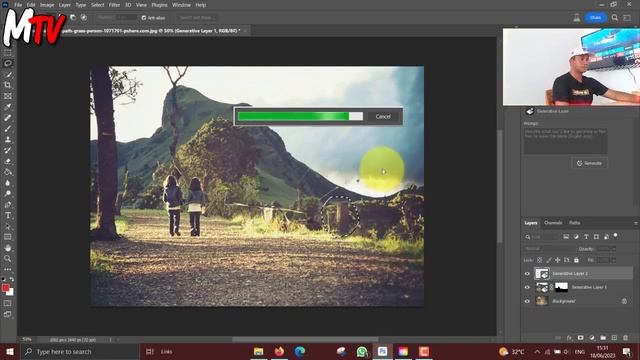Open the Filter menu
The width and height of the screenshot is (640, 360).
[x=114, y=5]
